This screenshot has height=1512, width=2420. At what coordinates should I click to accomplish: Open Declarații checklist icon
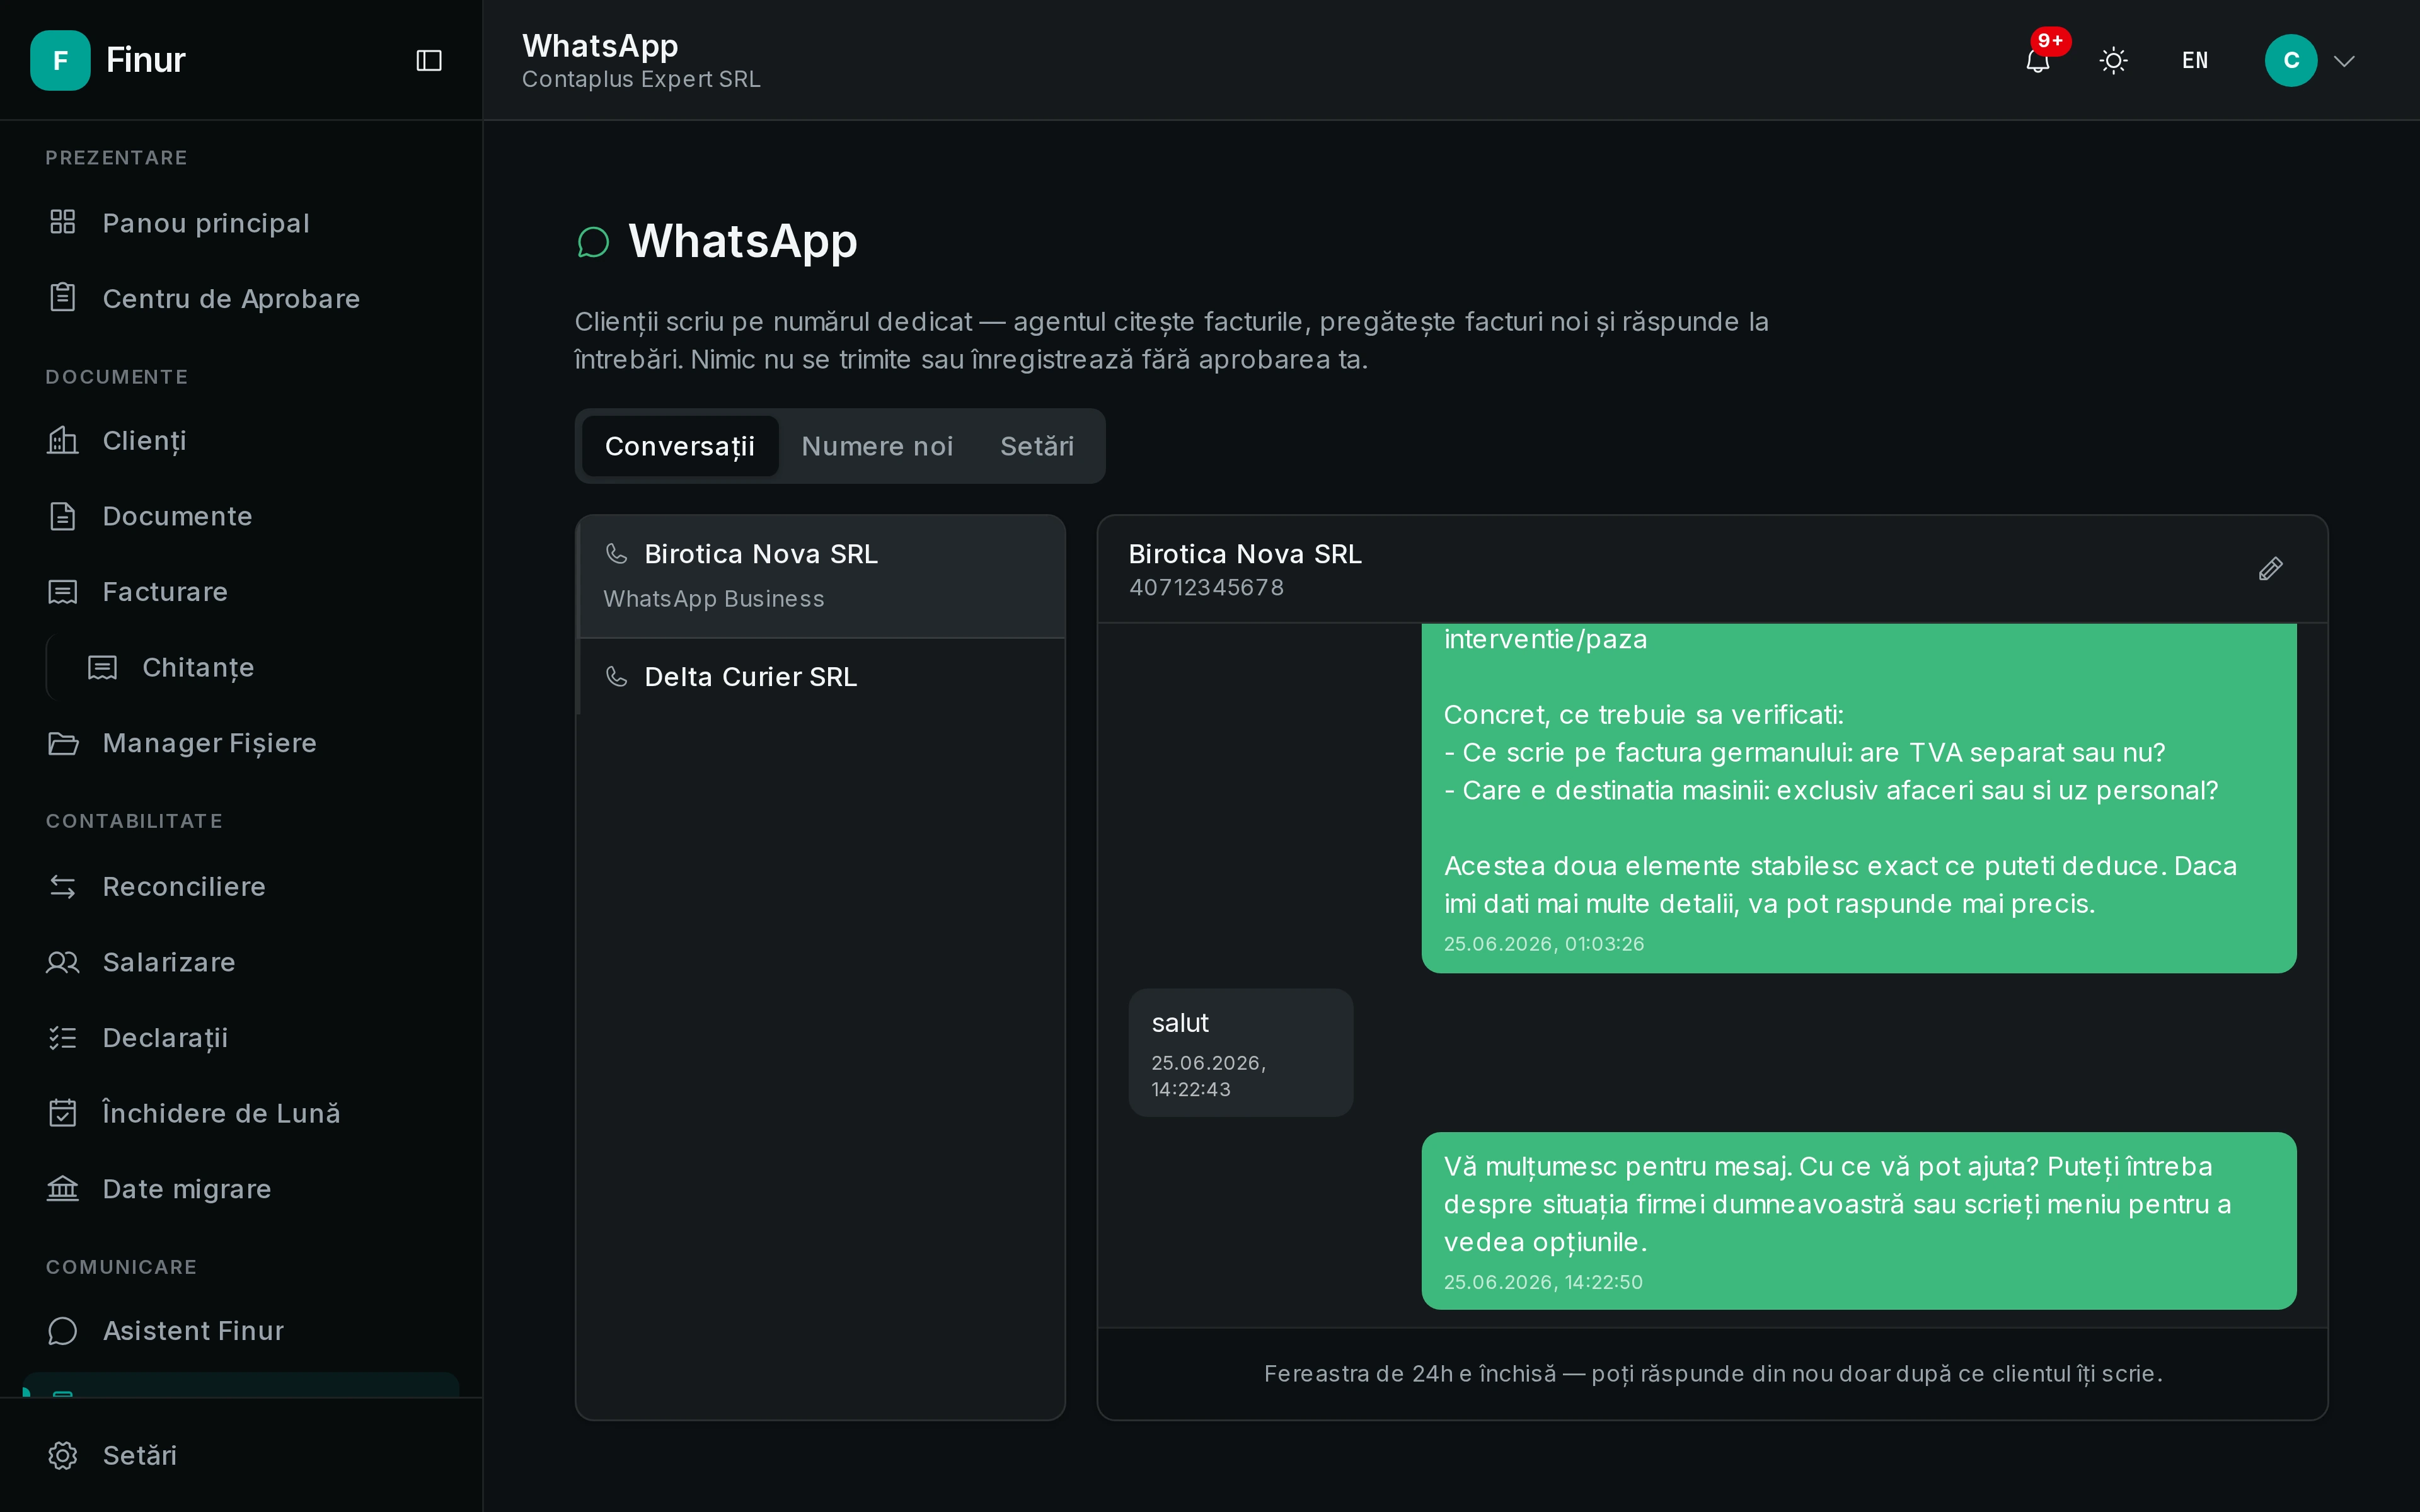[63, 1038]
